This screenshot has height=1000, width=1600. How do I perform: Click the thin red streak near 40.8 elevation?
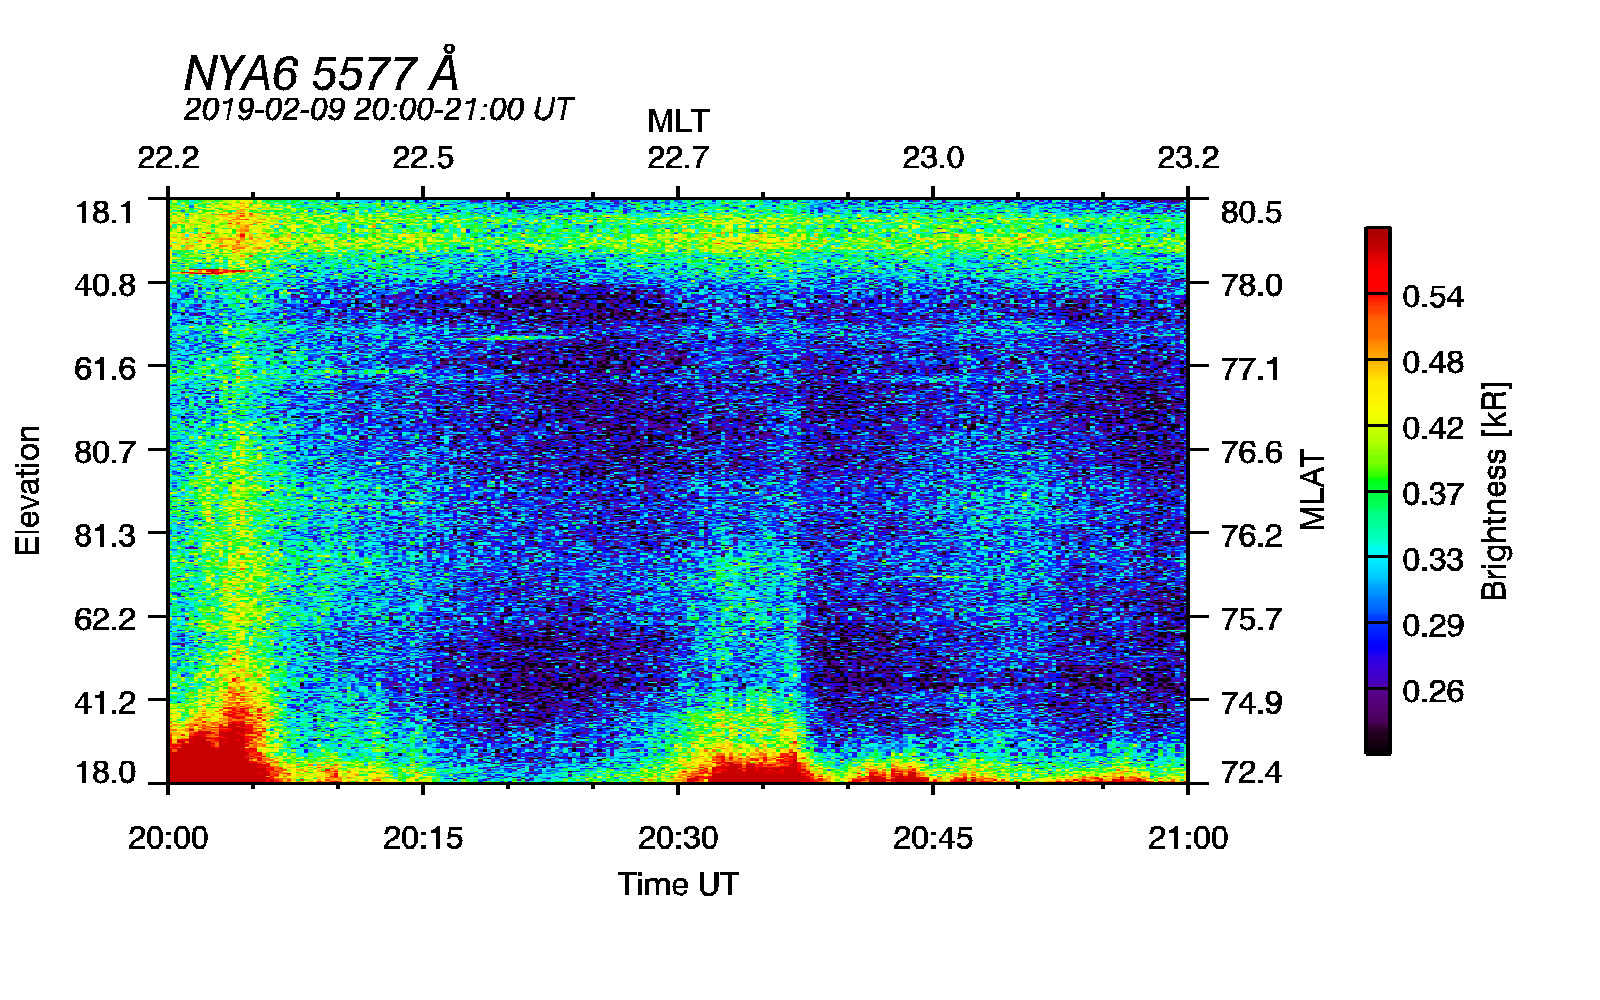pos(212,271)
